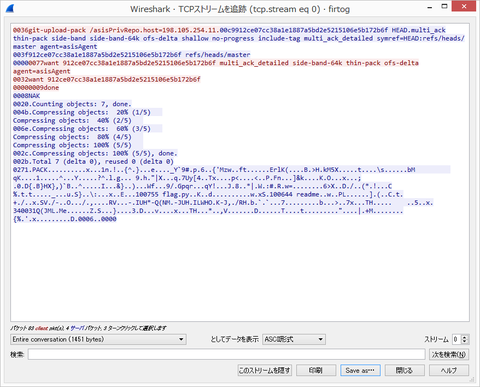Focus the 検索 search text field

point(226,354)
